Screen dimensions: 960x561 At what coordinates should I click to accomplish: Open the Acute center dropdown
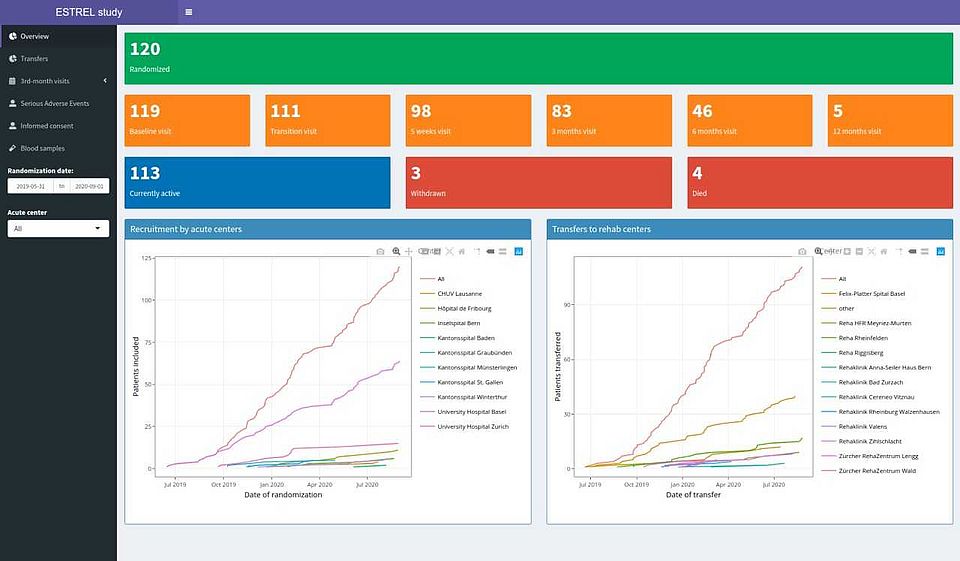pos(57,229)
